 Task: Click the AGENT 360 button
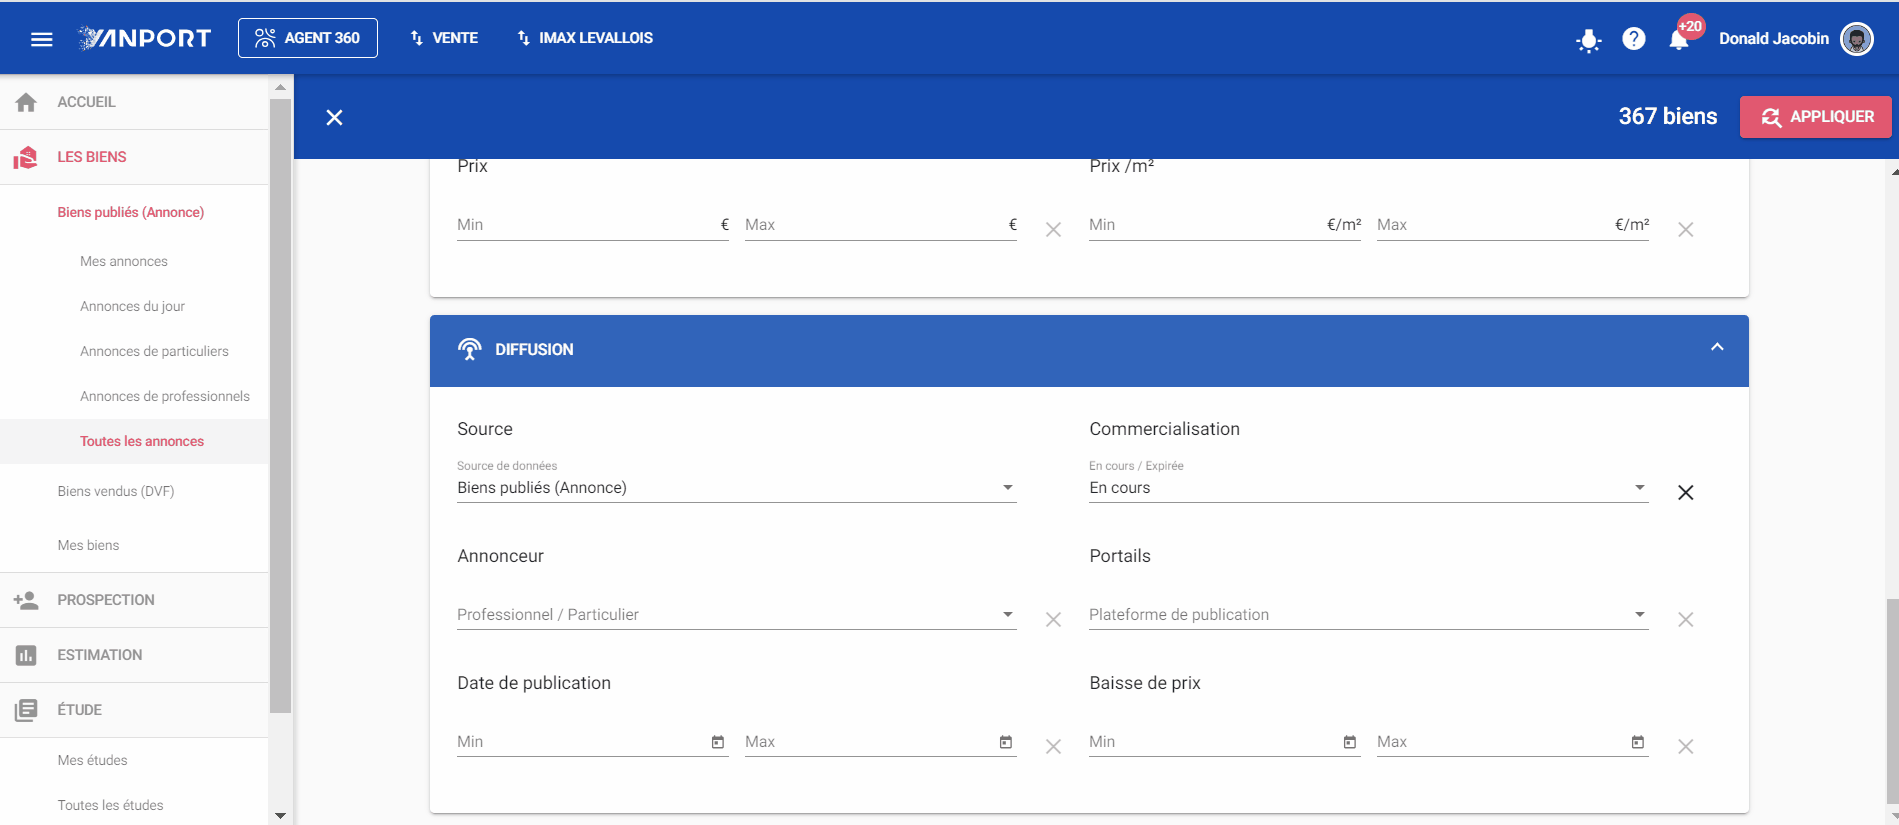click(308, 38)
